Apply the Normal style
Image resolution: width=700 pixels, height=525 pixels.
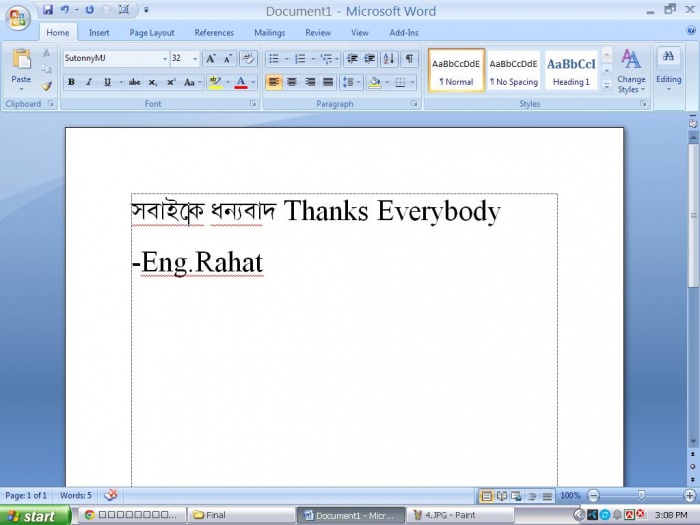click(x=456, y=71)
